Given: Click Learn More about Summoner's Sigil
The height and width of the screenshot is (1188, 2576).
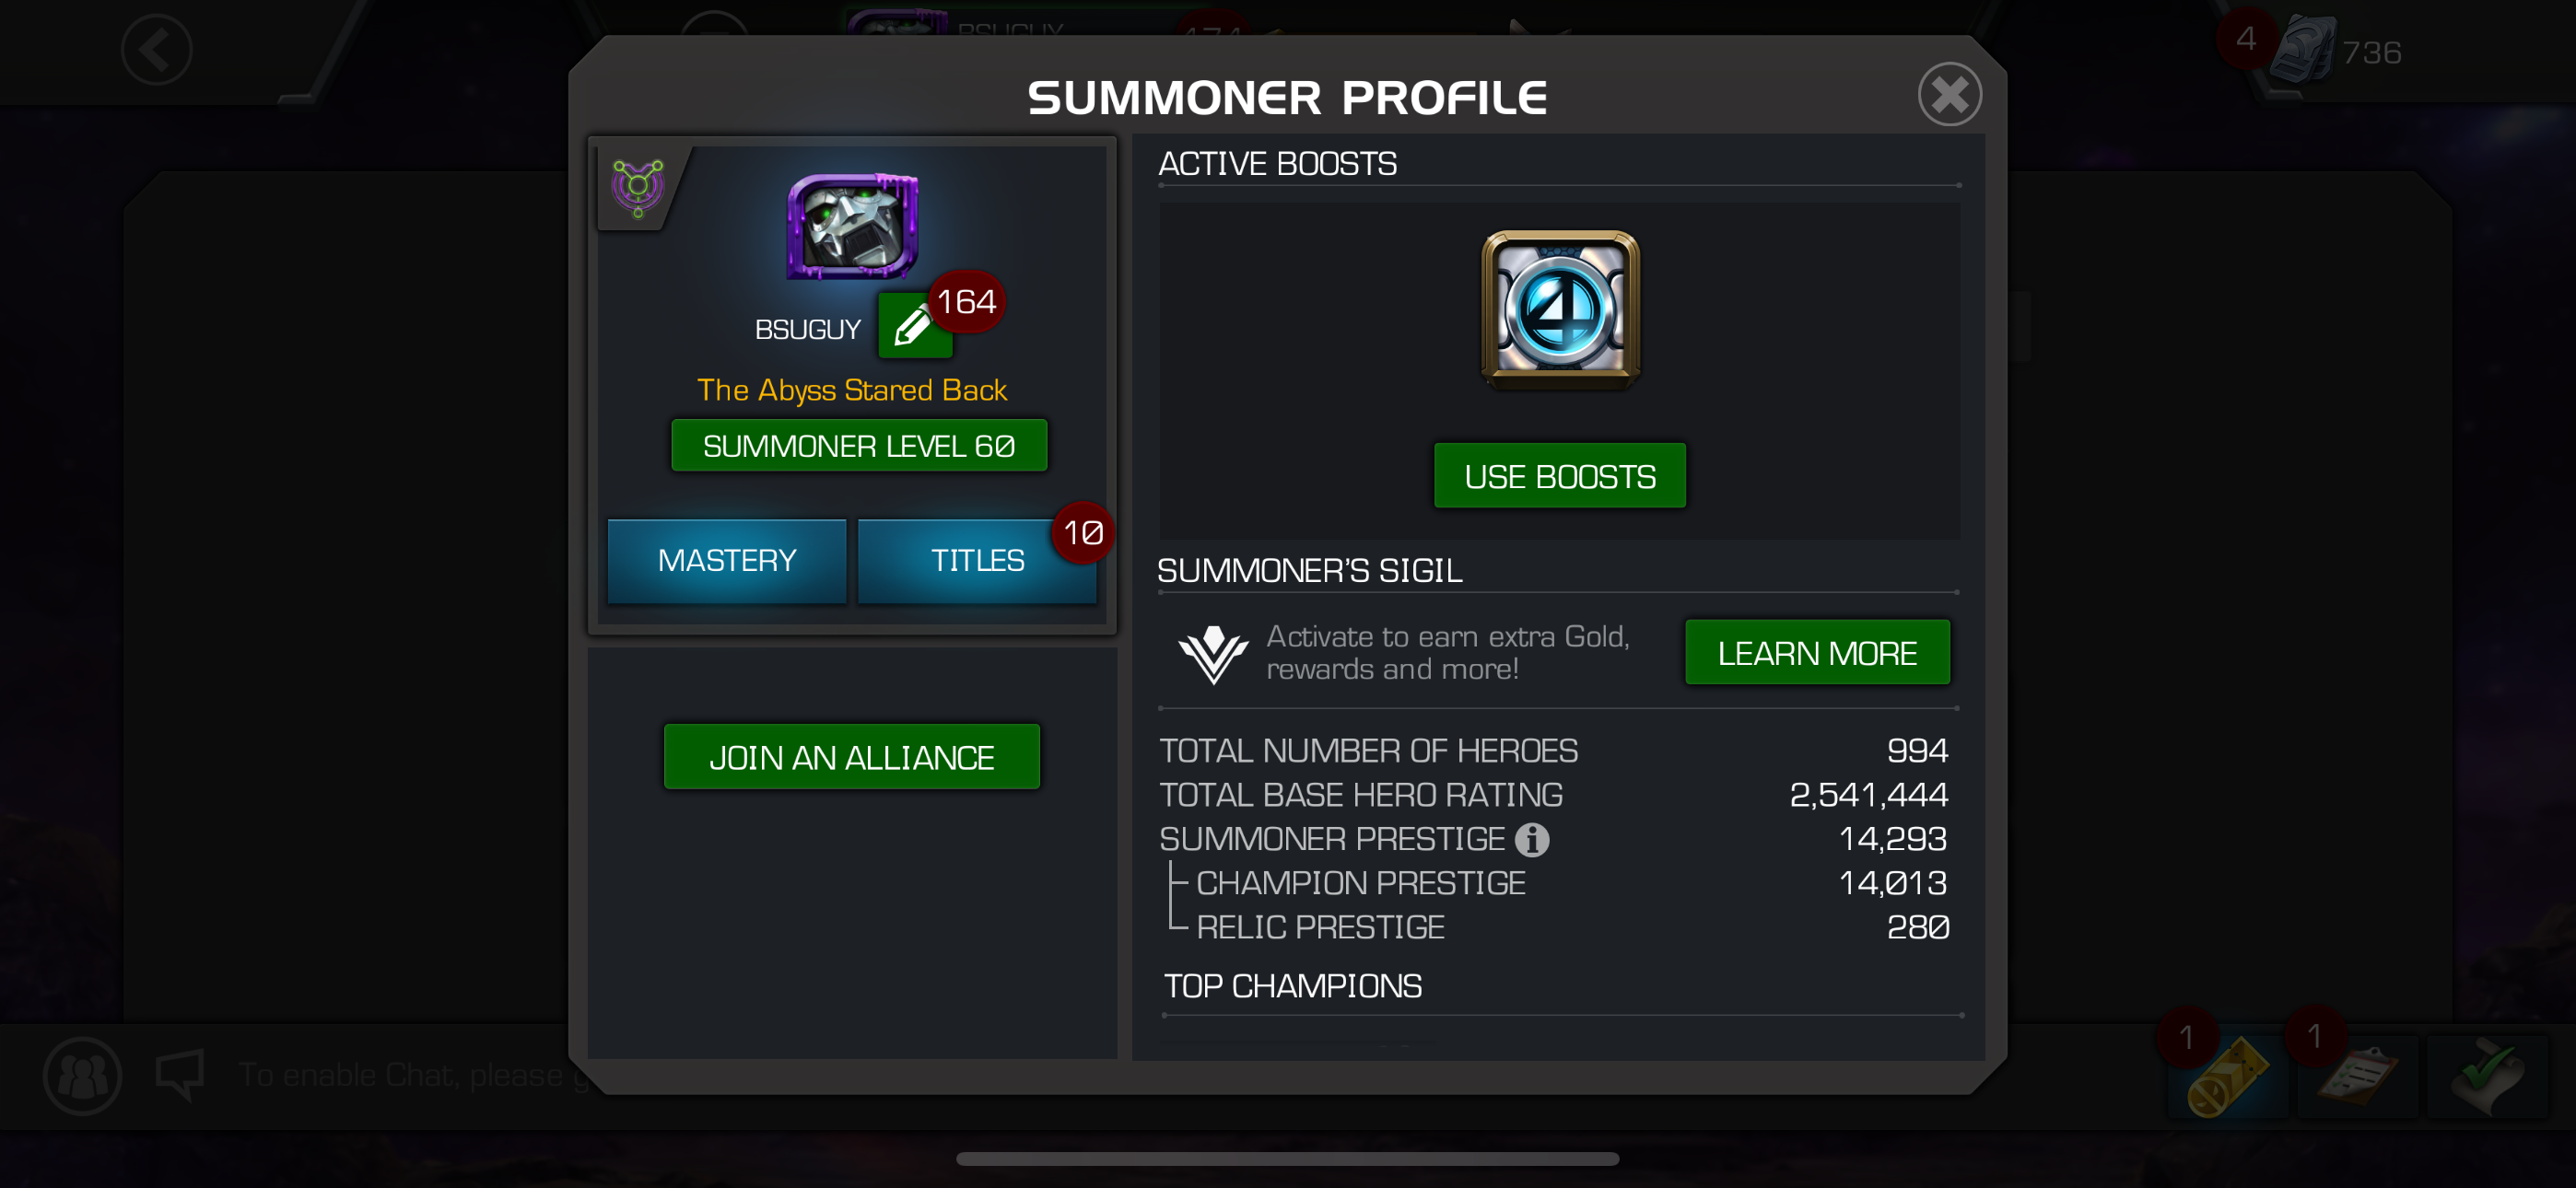Looking at the screenshot, I should click(x=1817, y=653).
